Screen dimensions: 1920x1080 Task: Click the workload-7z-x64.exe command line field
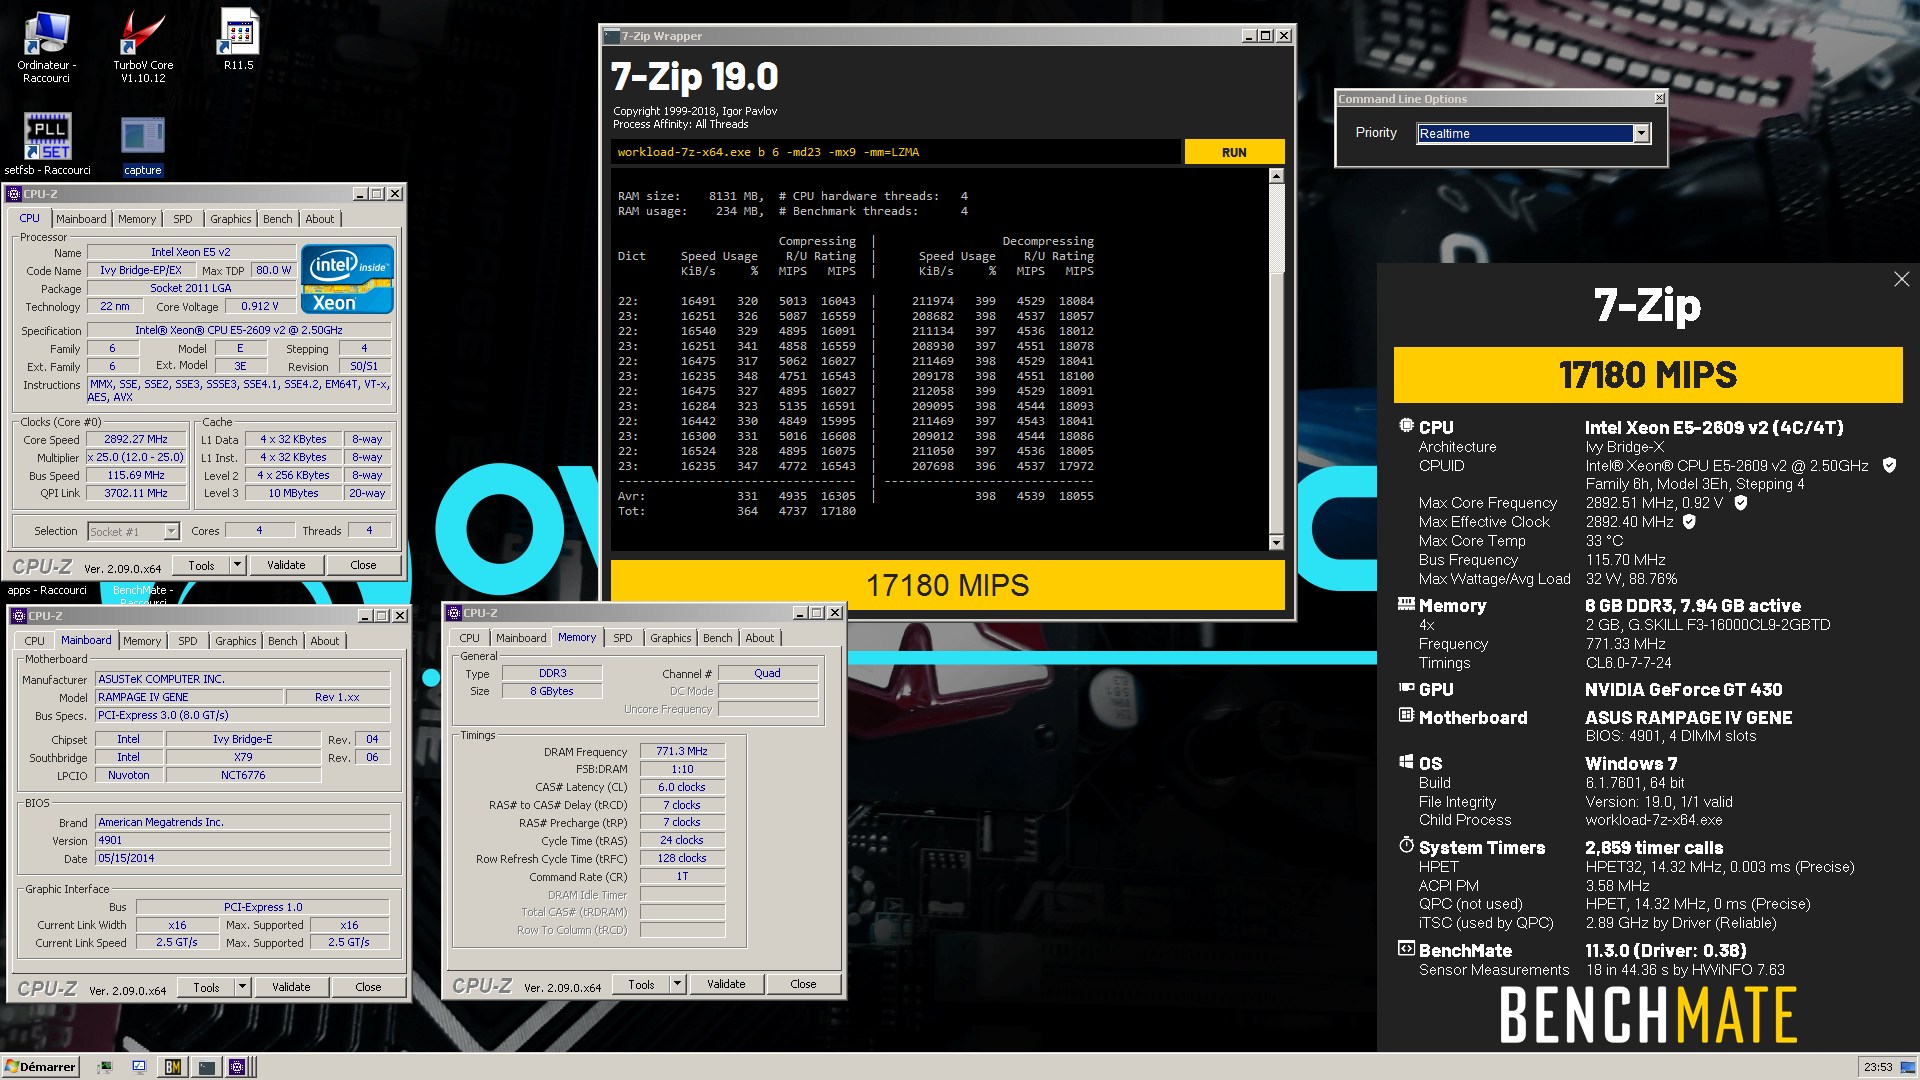tap(895, 152)
